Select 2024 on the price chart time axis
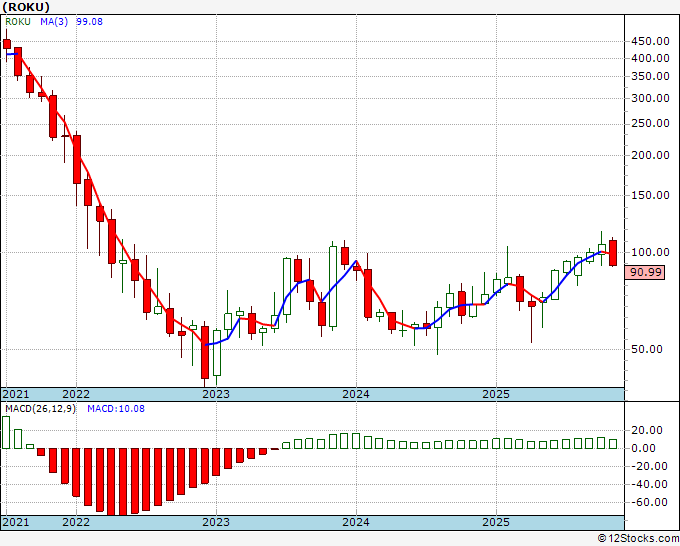This screenshot has width=680, height=546. (x=356, y=394)
